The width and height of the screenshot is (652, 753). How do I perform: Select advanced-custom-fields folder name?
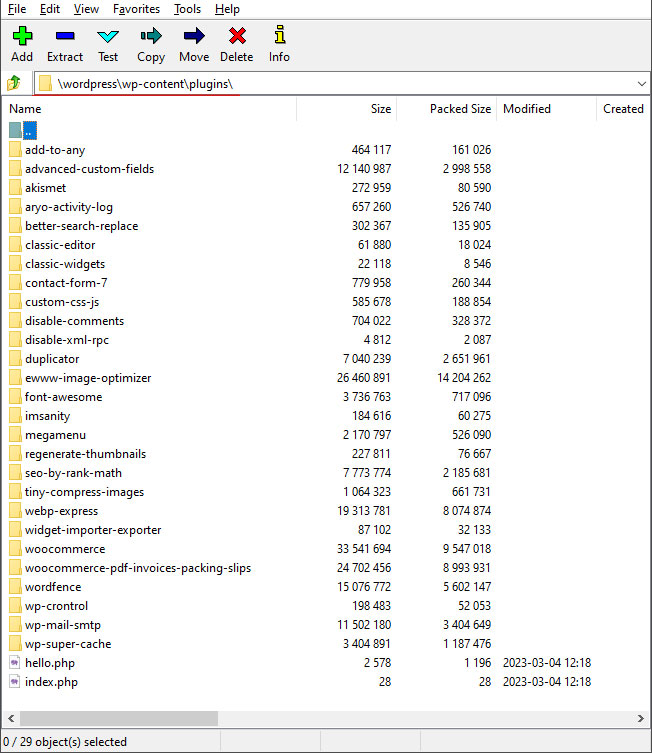click(90, 169)
